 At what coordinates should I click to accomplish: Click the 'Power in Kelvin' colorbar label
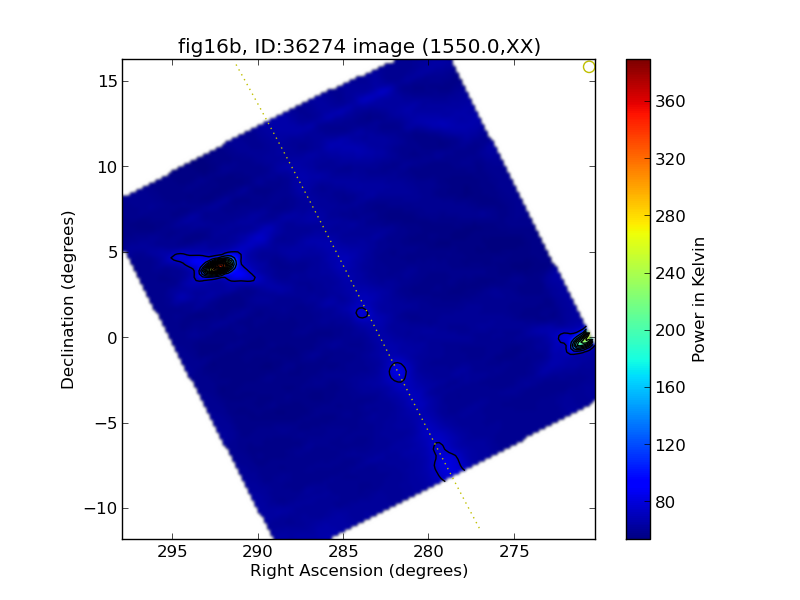(x=698, y=300)
